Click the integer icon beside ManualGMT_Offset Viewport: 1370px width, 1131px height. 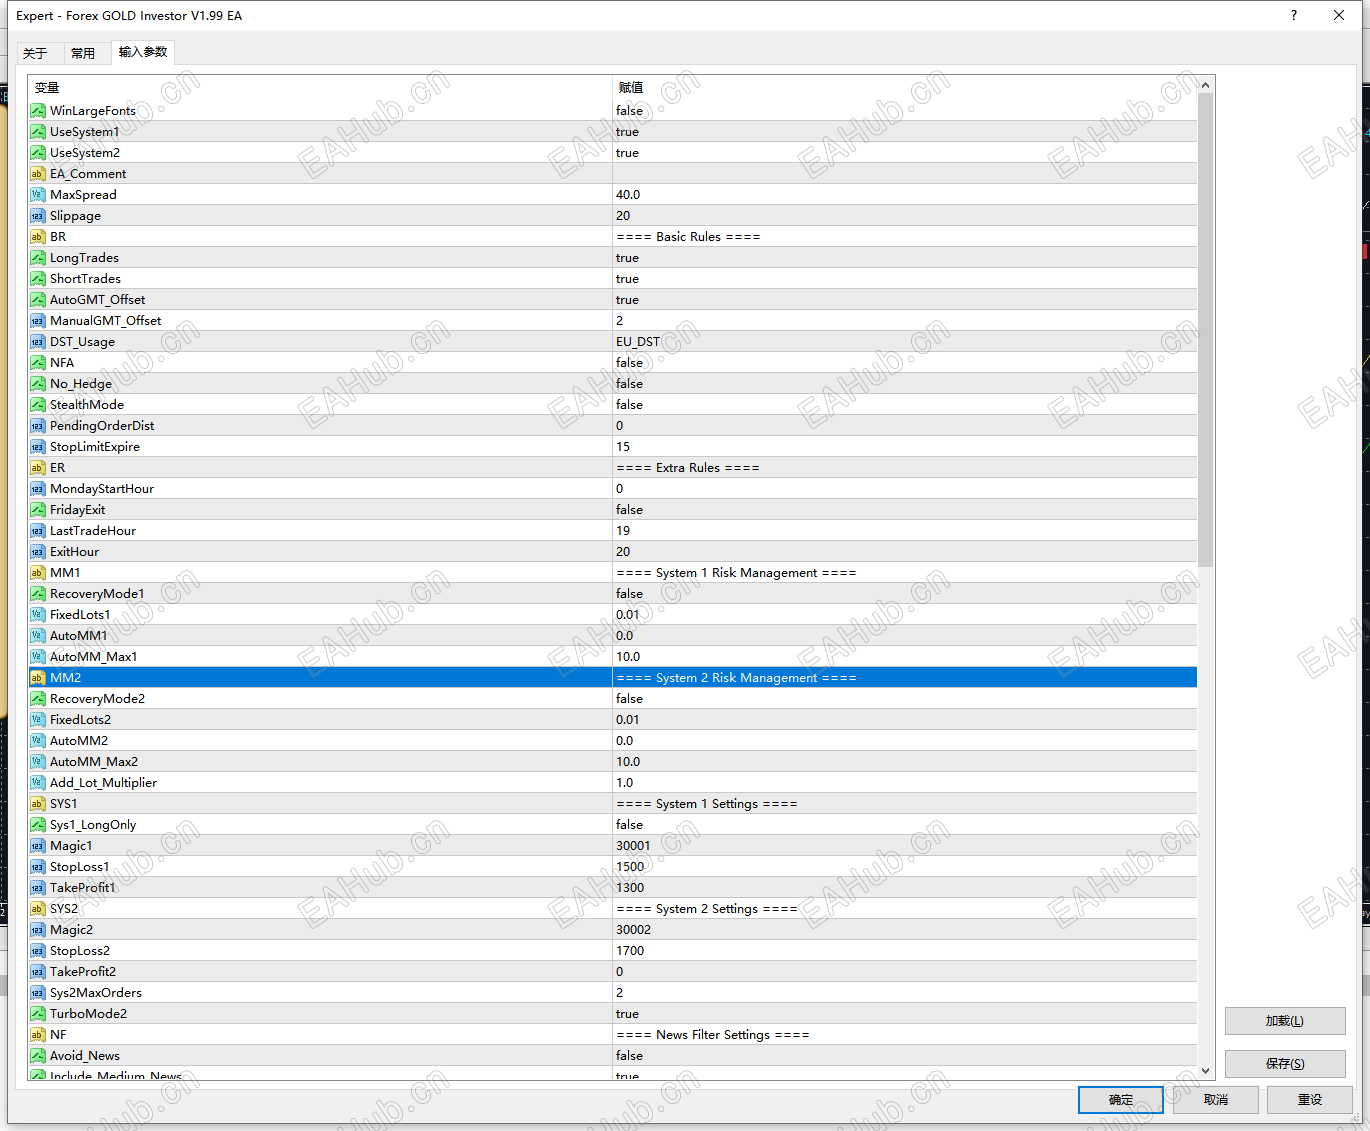(38, 321)
